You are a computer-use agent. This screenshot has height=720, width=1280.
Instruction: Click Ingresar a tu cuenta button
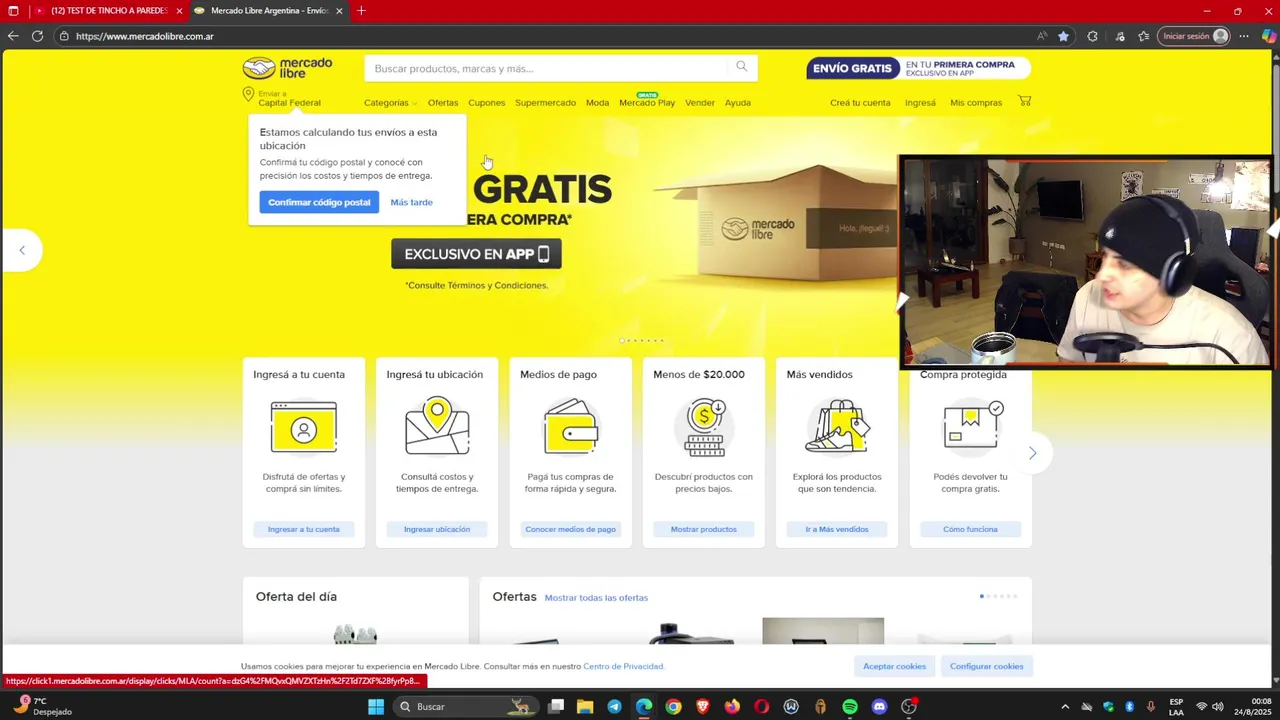304,529
